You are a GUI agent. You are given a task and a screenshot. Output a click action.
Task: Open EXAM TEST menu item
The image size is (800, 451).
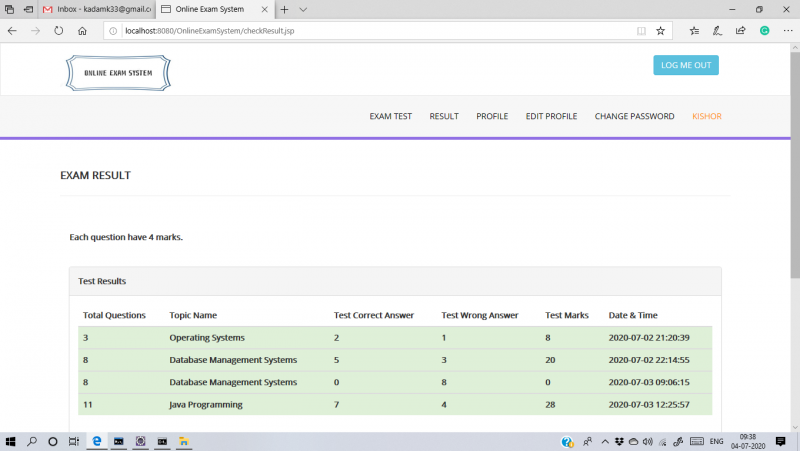(390, 116)
